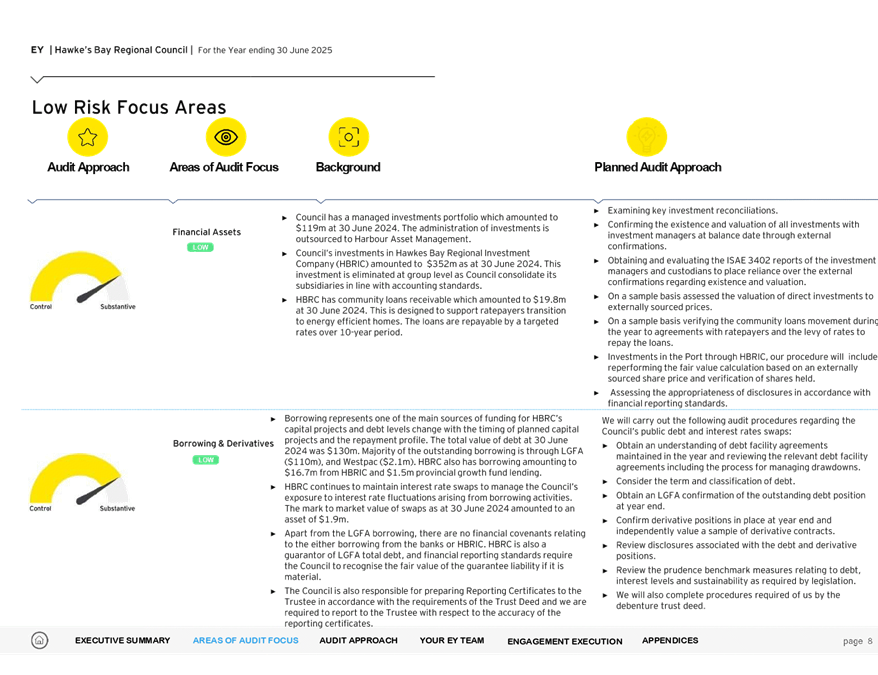878x675 pixels.
Task: Click the Areas of Audit Focus eye icon
Action: coord(226,138)
